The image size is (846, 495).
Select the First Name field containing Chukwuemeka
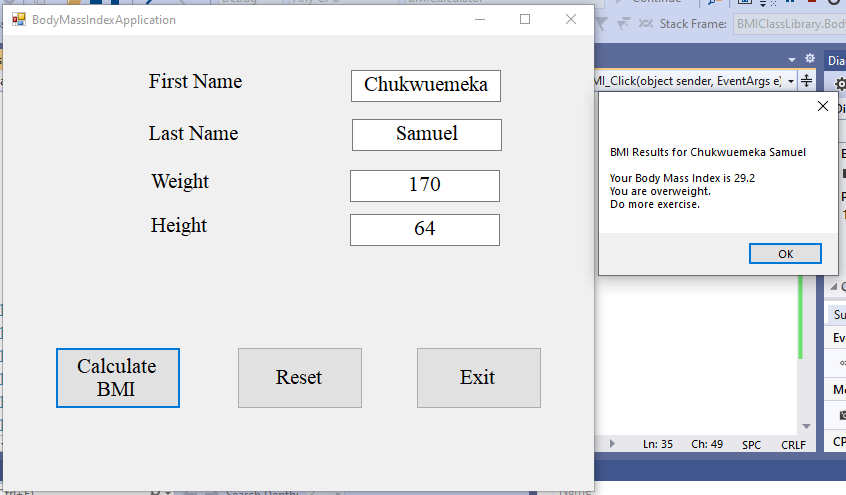[x=426, y=86]
